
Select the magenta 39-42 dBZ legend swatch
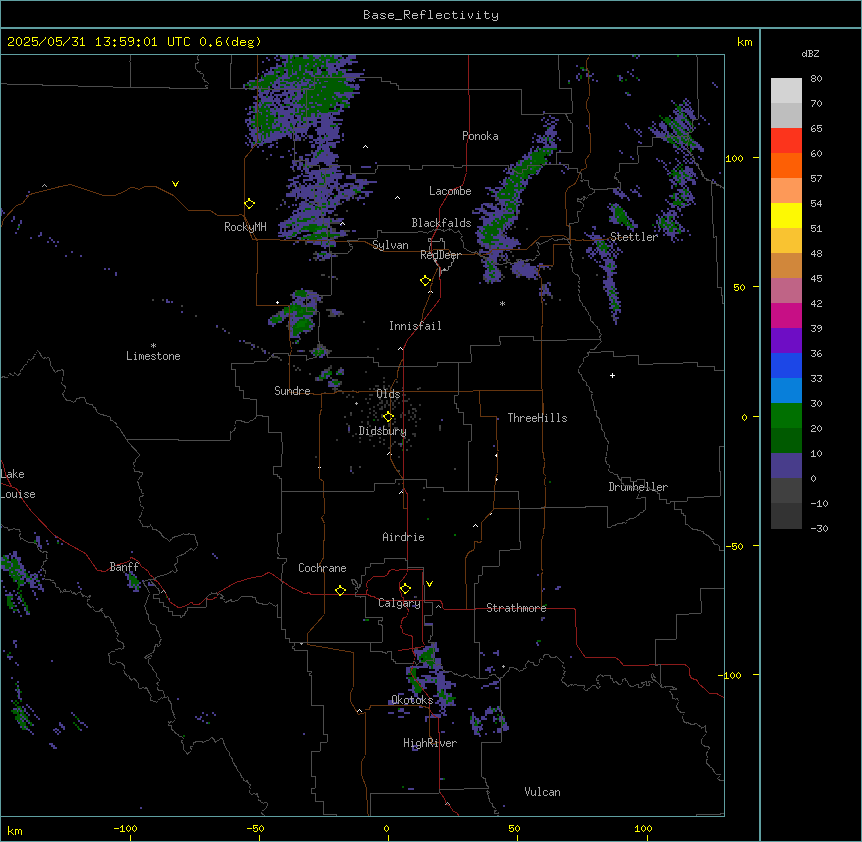[x=786, y=316]
